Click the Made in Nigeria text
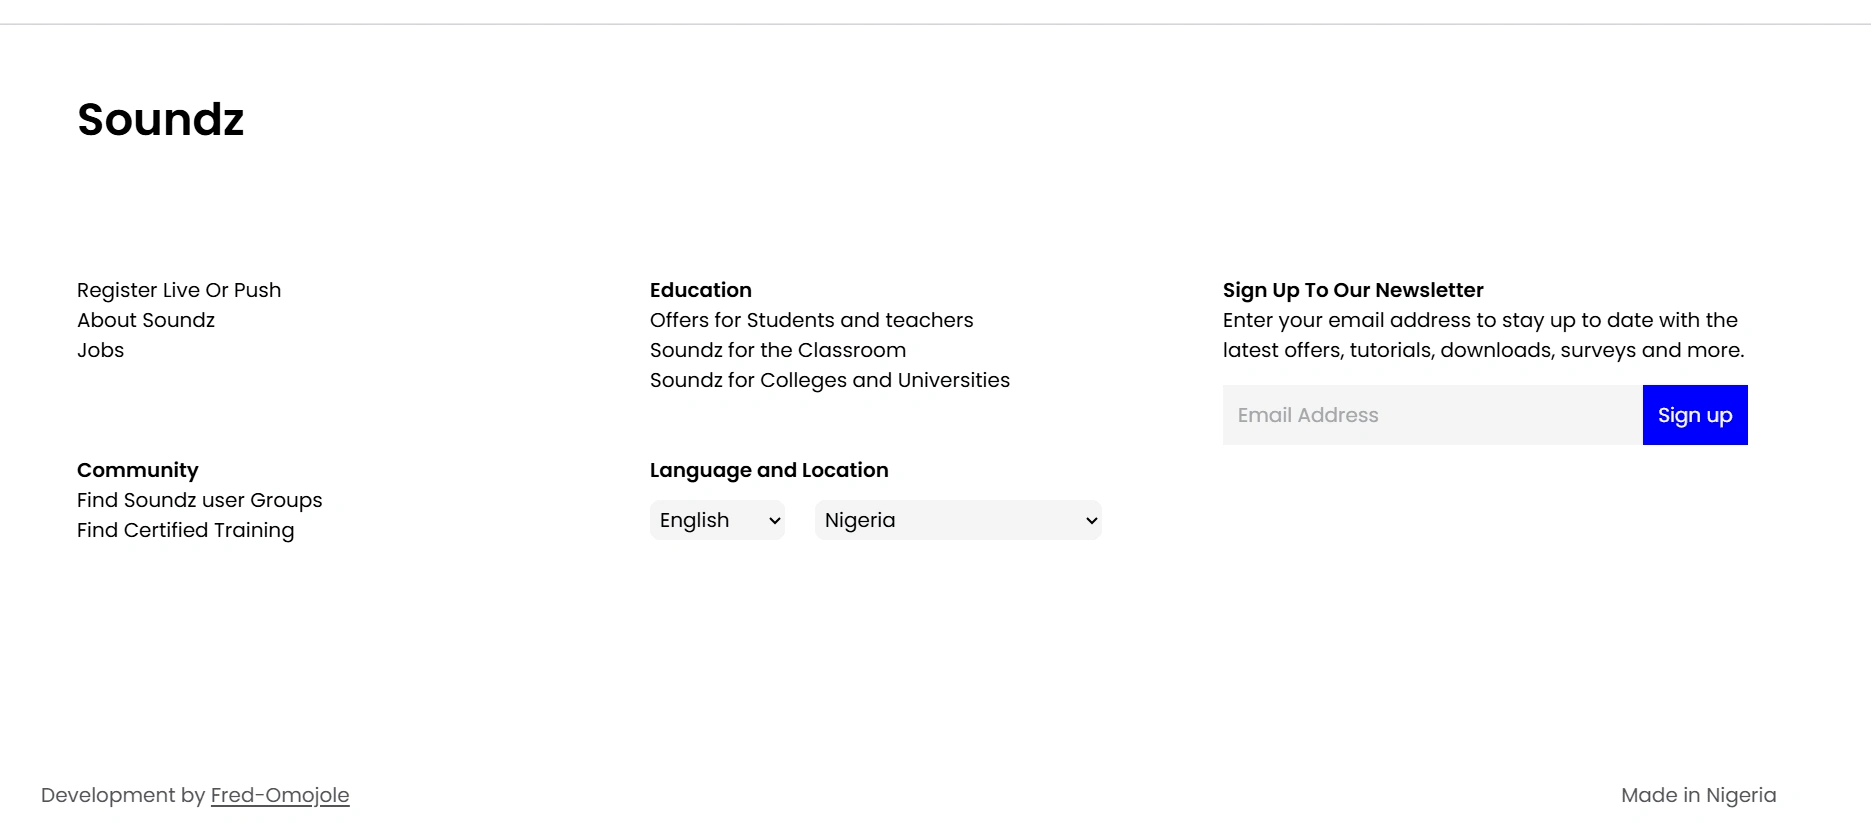The width and height of the screenshot is (1871, 823). pyautogui.click(x=1698, y=795)
